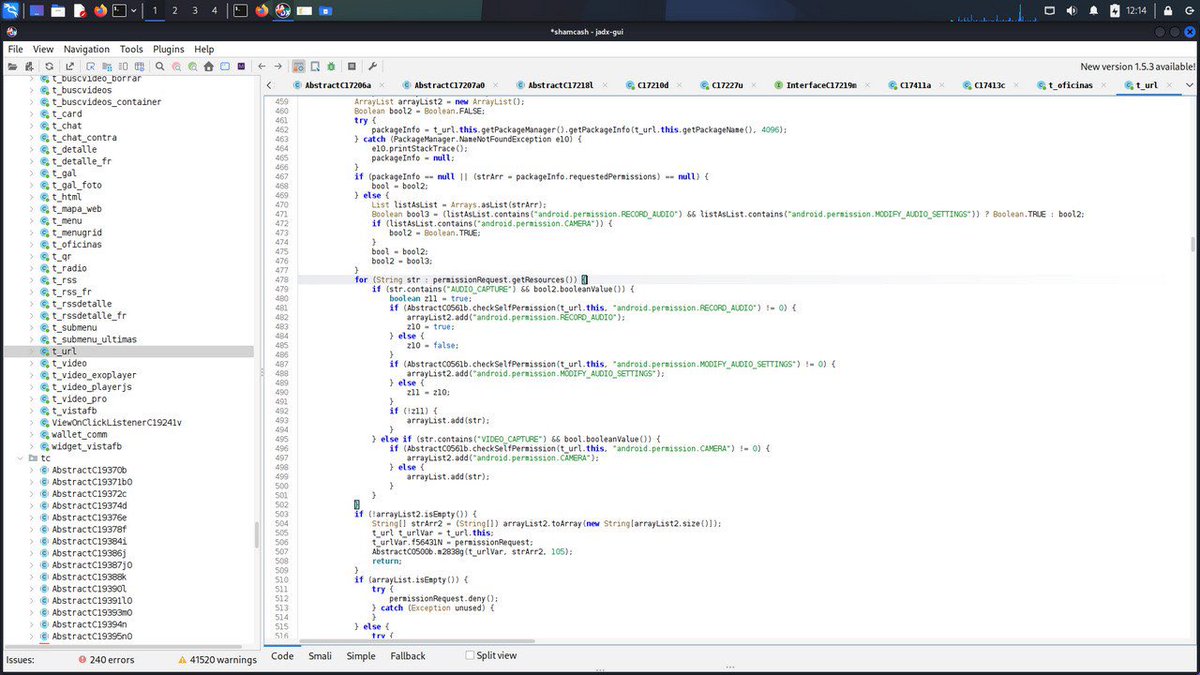Open the Tools menu
The height and width of the screenshot is (675, 1200).
132,49
